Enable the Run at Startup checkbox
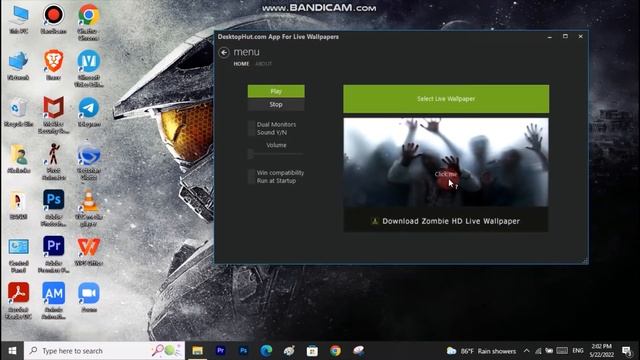 pyautogui.click(x=251, y=181)
